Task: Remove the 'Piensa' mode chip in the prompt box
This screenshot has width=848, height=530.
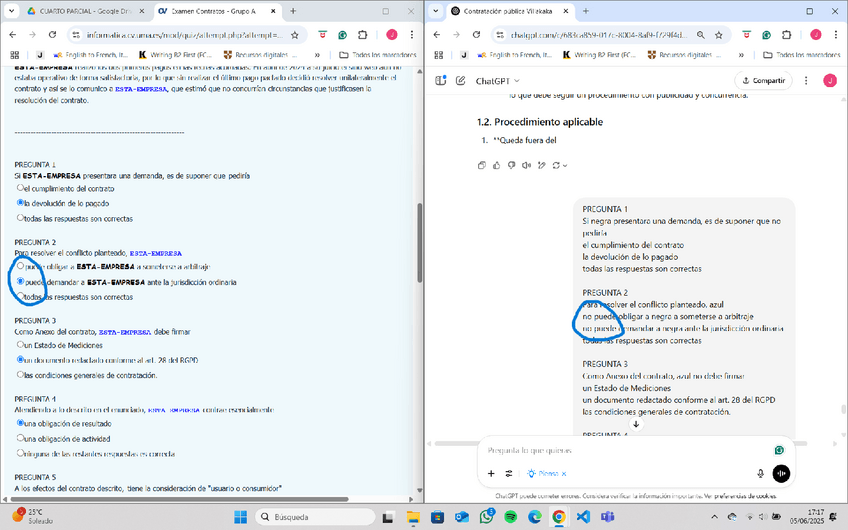Action: coord(564,474)
